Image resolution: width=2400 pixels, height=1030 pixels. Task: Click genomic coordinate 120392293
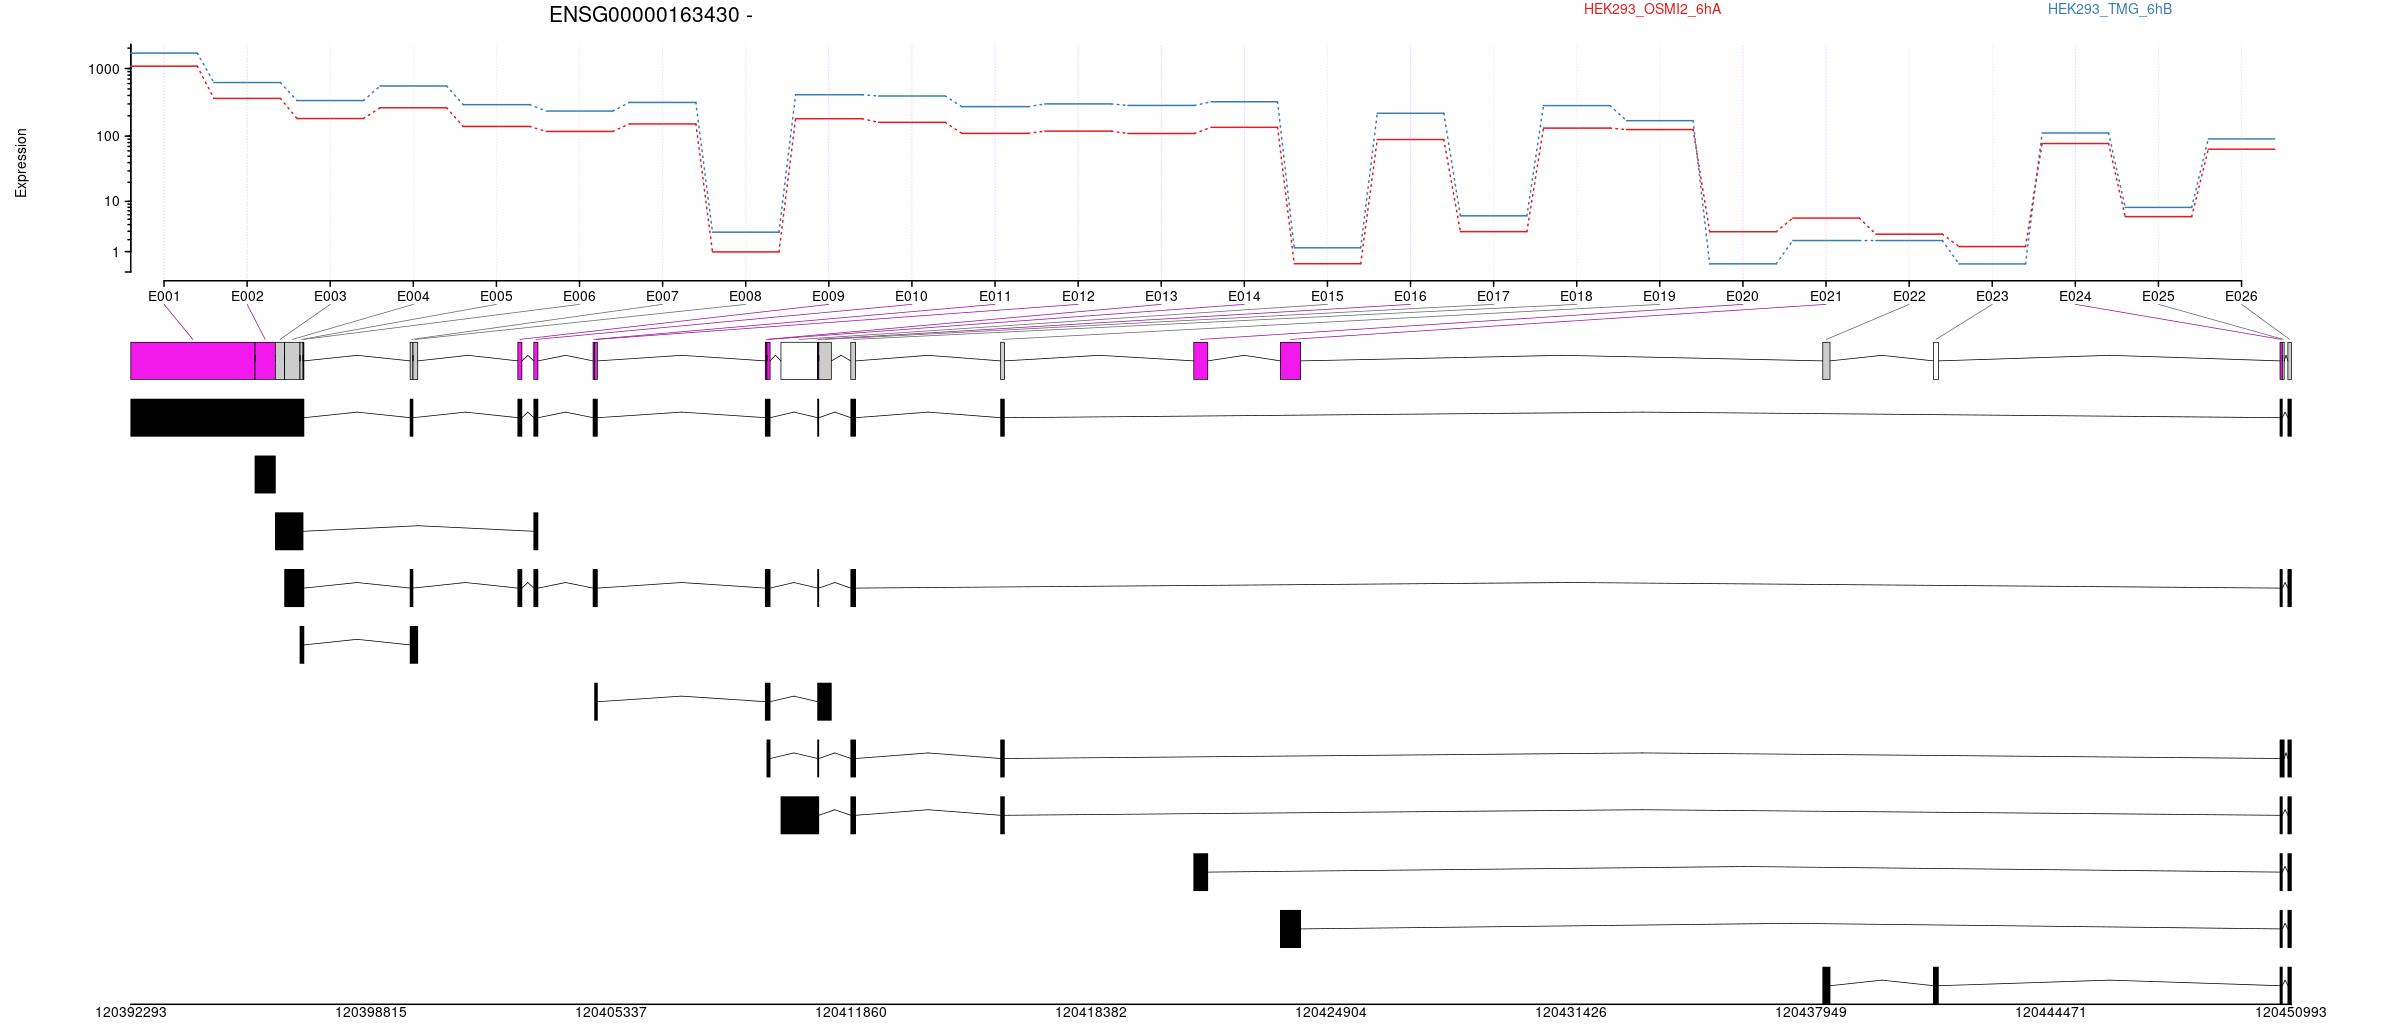point(131,1012)
